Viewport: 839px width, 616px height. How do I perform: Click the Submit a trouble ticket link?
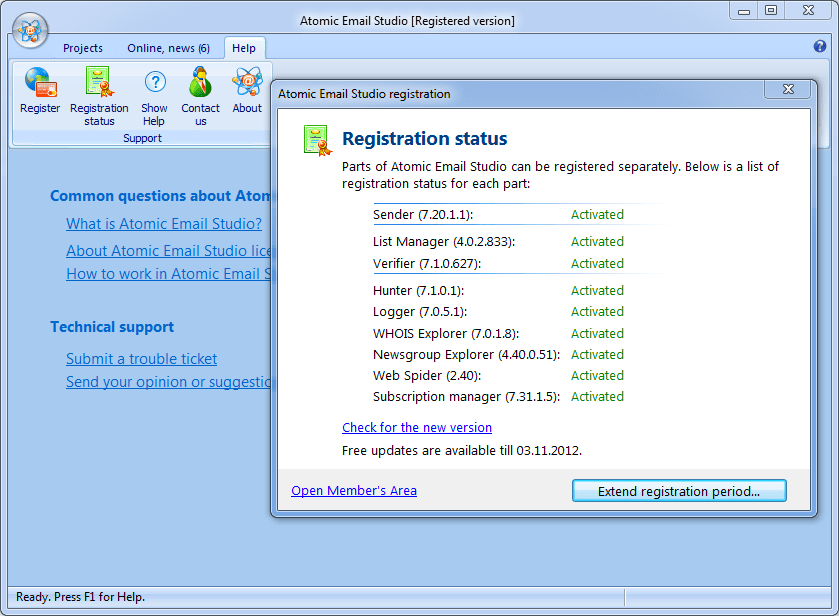tap(141, 359)
